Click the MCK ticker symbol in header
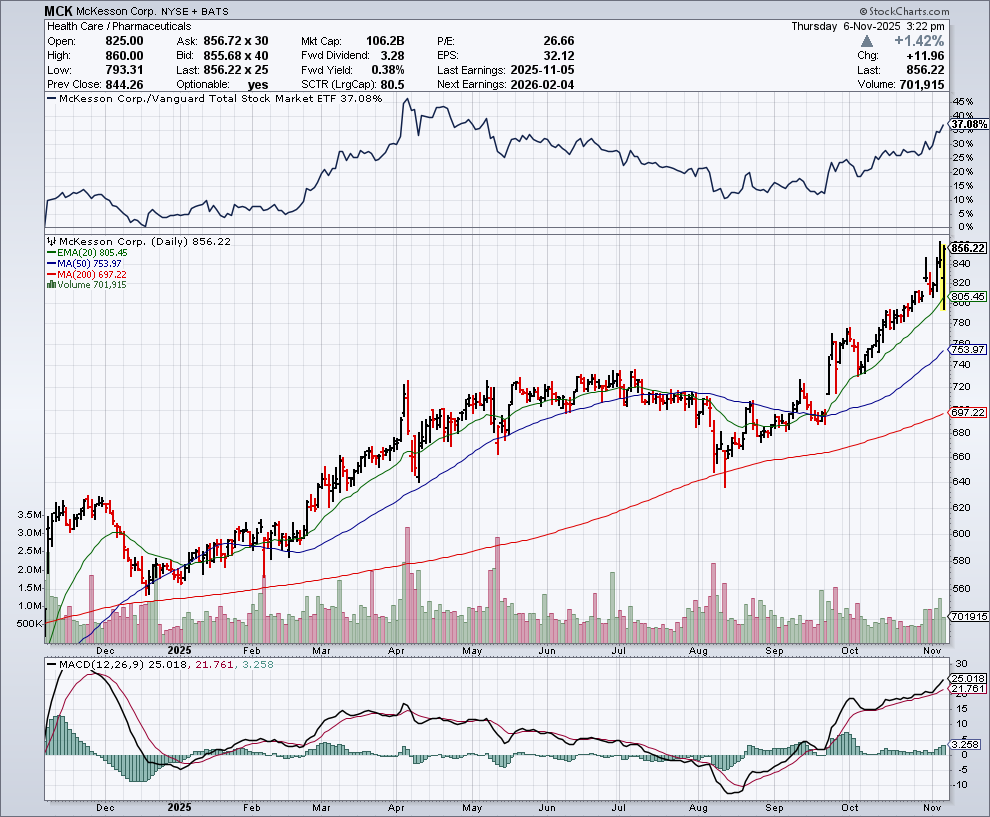Viewport: 990px width, 817px height. (x=59, y=11)
